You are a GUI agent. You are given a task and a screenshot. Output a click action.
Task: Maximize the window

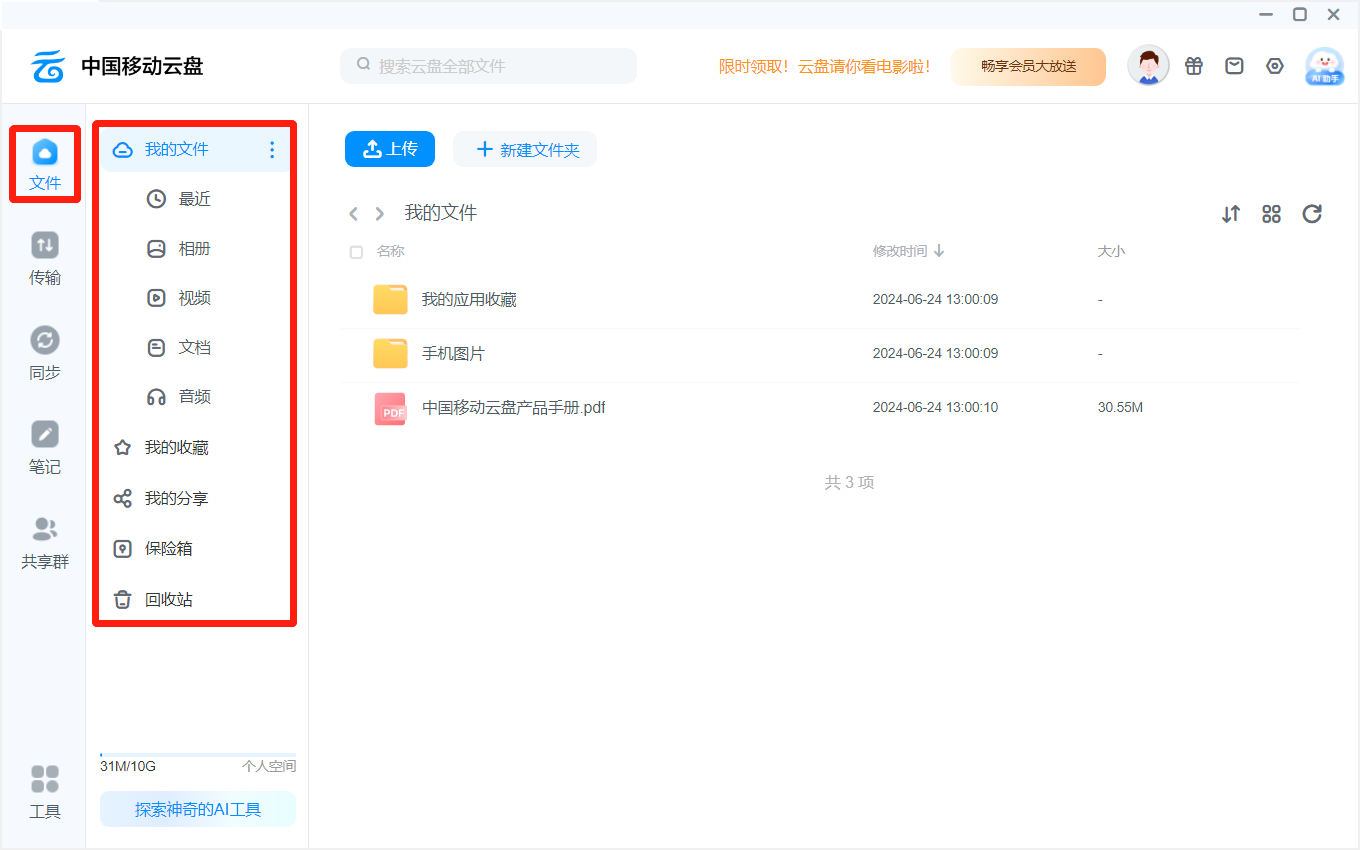(x=1300, y=15)
